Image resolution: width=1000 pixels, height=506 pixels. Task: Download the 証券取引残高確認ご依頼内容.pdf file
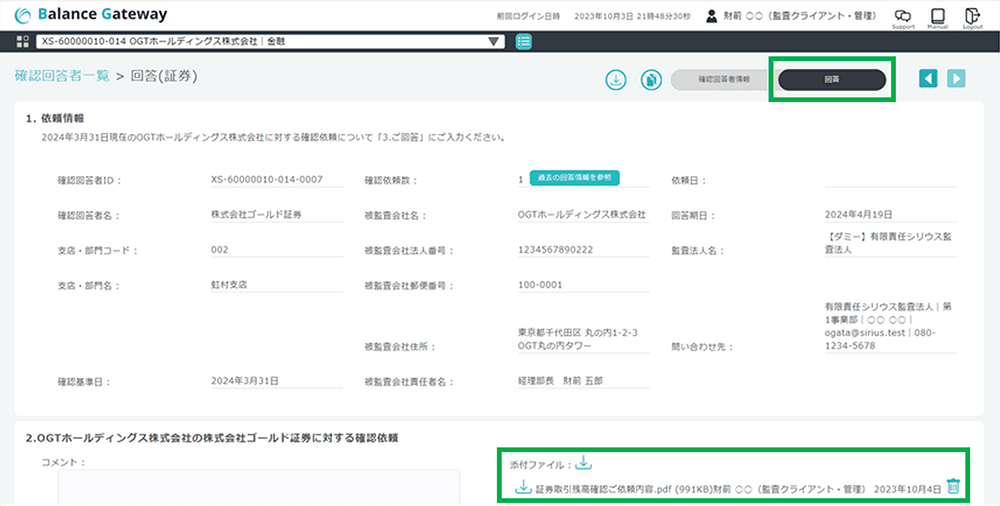522,487
